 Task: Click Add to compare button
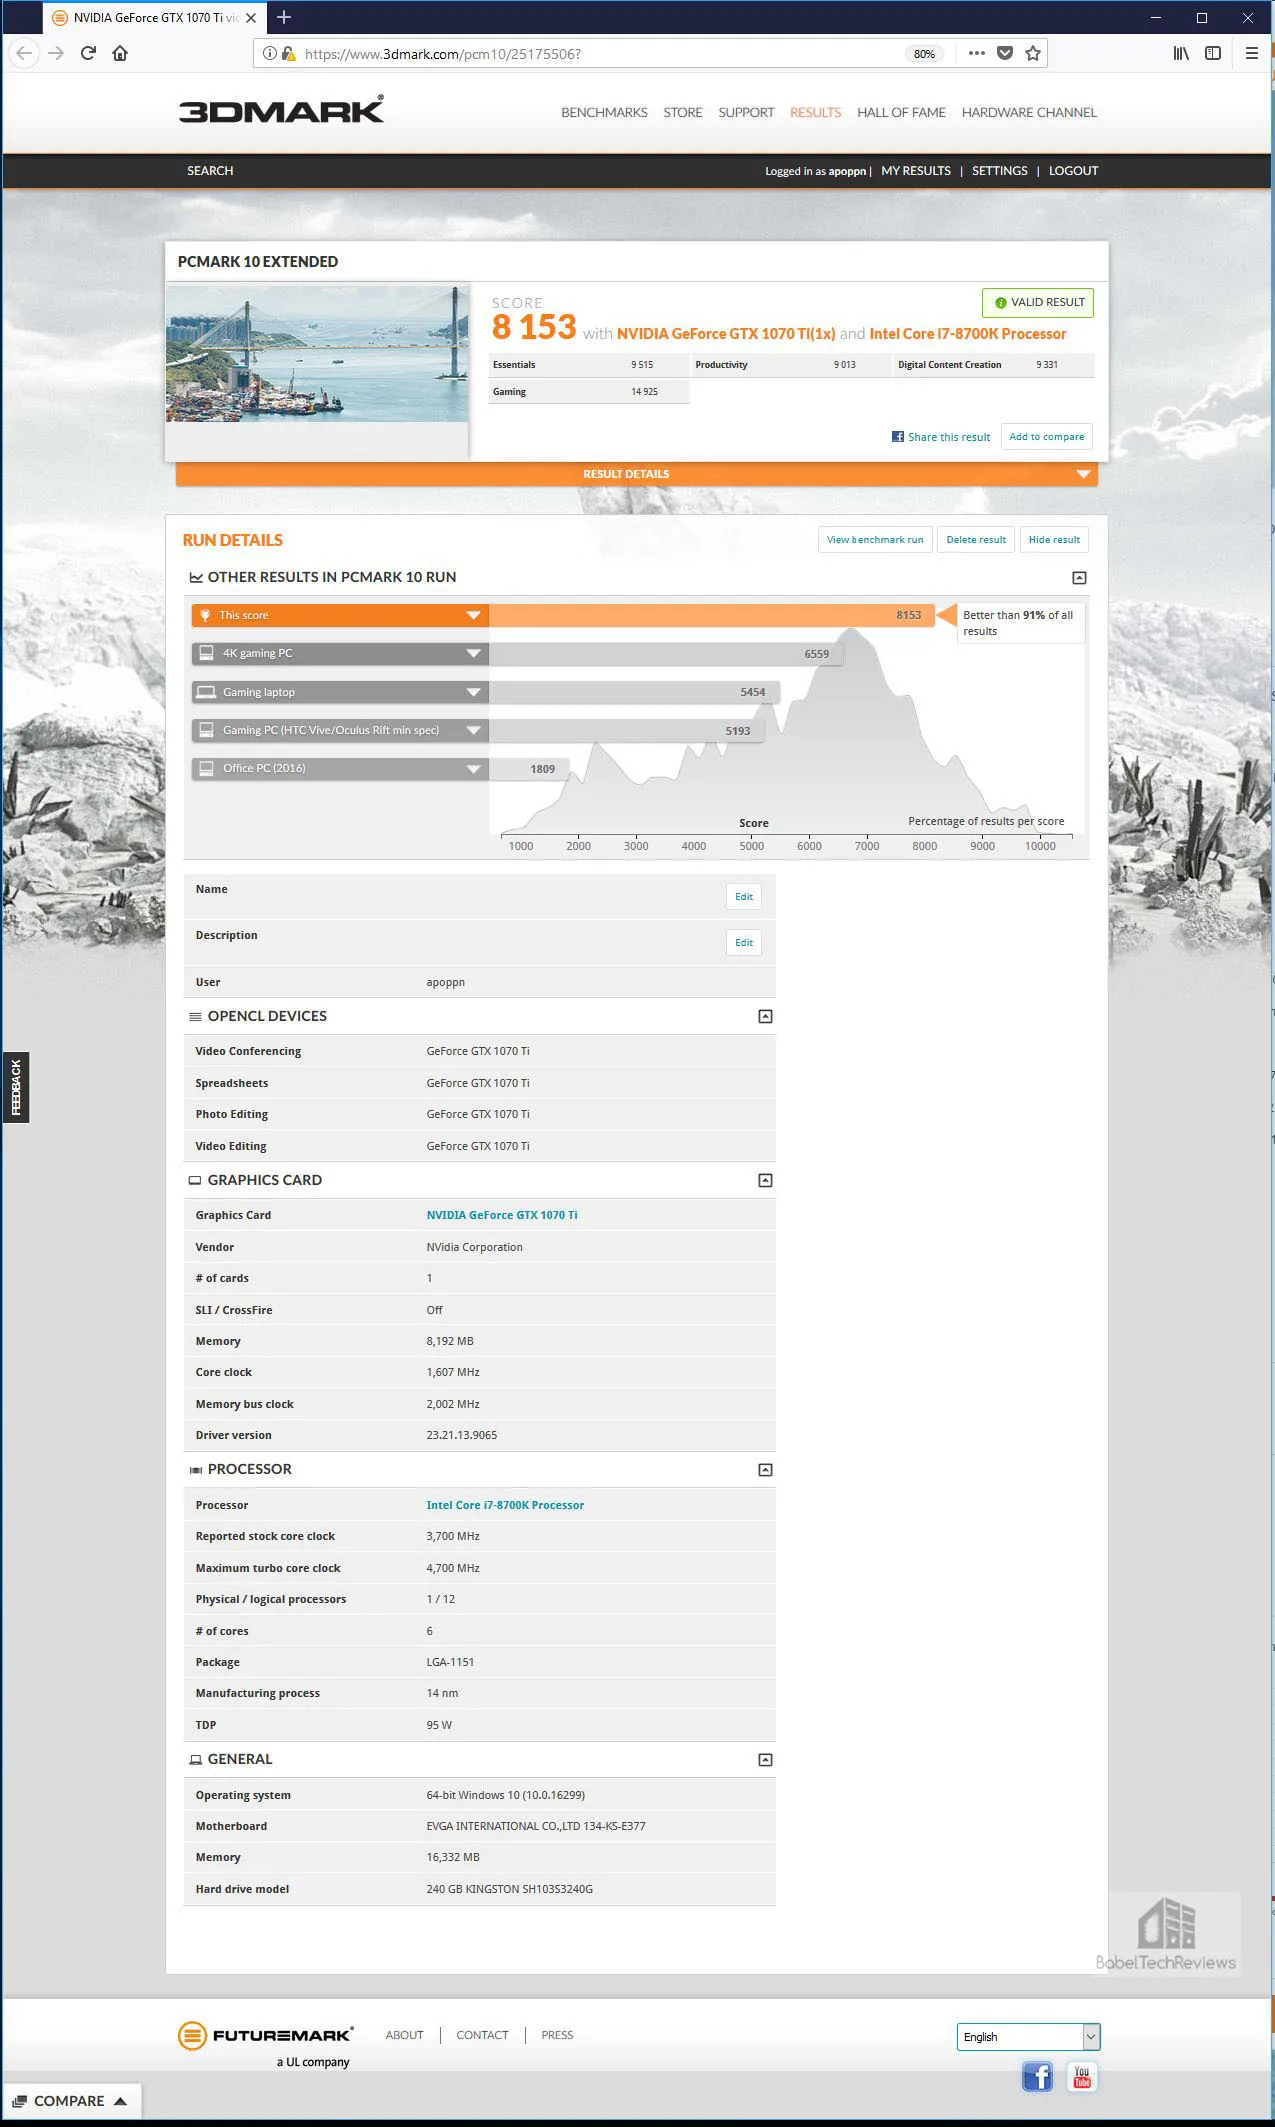tap(1046, 437)
